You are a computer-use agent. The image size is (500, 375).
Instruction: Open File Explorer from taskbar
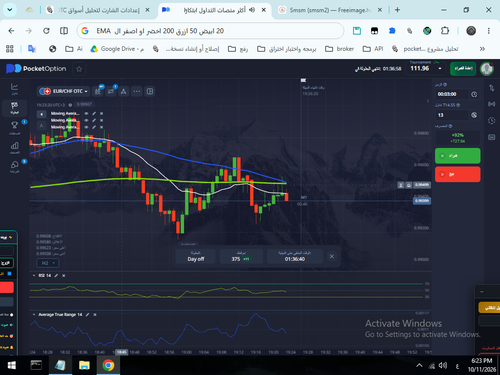pyautogui.click(x=84, y=365)
